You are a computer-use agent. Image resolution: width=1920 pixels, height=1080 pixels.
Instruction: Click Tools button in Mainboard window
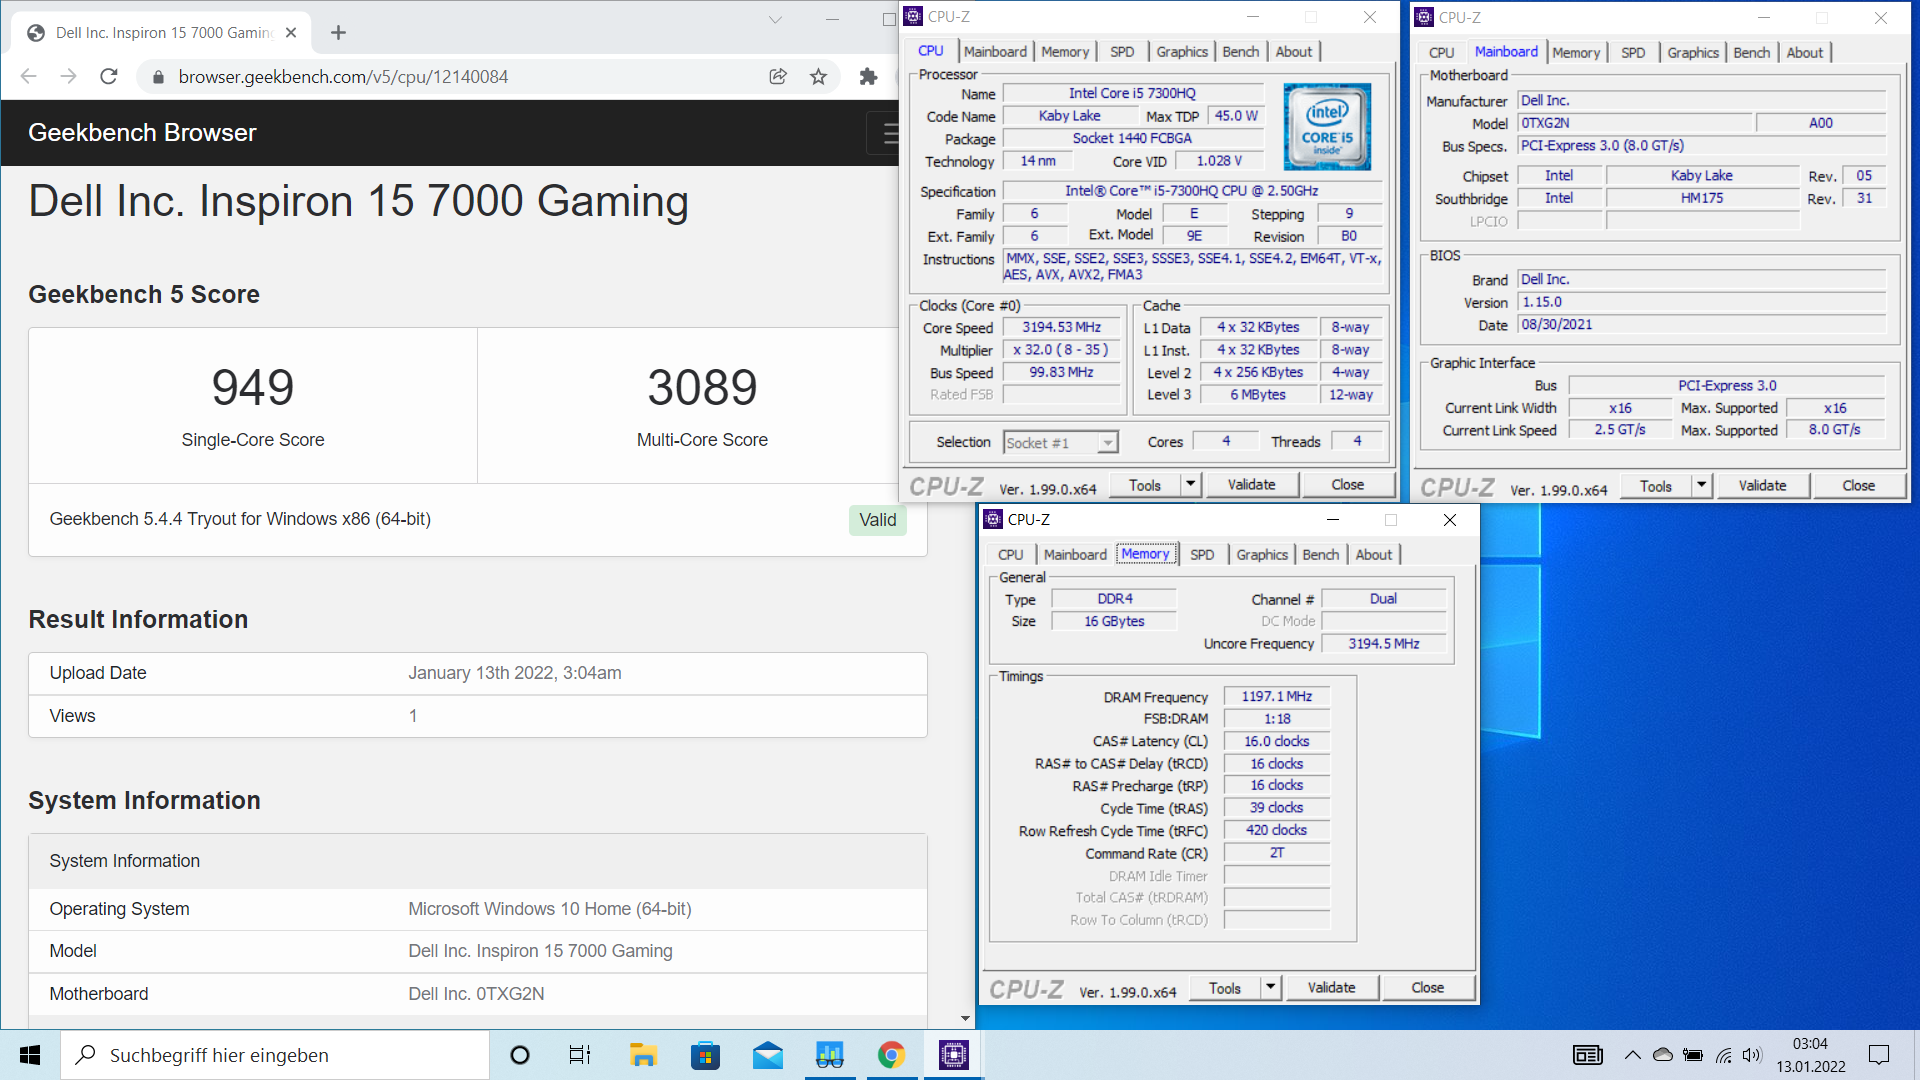pos(1655,486)
